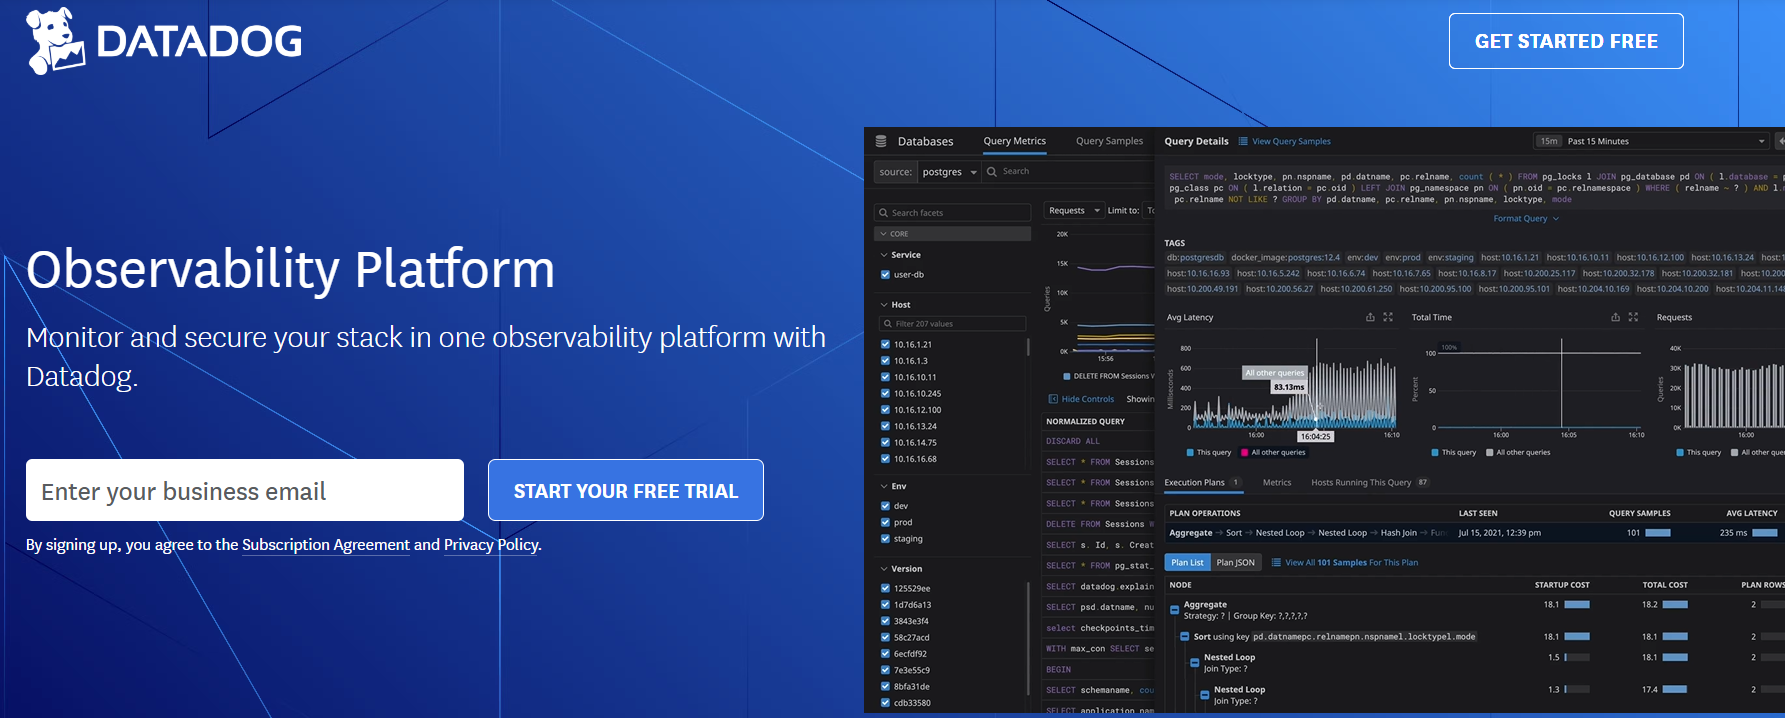Open Avg Latency graph in fullscreen
This screenshot has width=1785, height=718.
click(1388, 317)
